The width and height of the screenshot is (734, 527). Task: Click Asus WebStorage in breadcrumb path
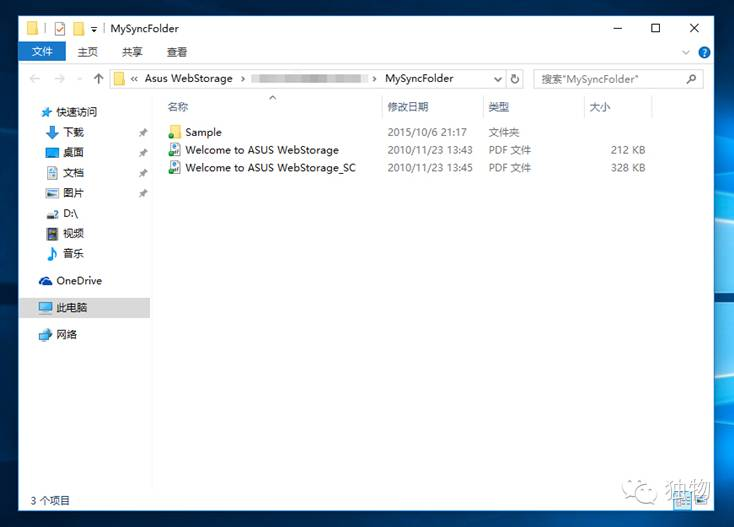[x=187, y=79]
